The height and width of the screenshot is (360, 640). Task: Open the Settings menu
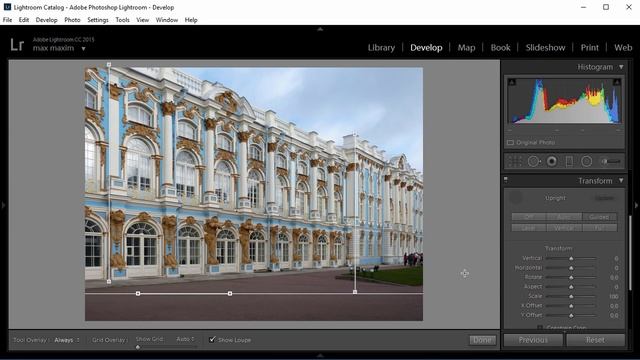(x=98, y=20)
